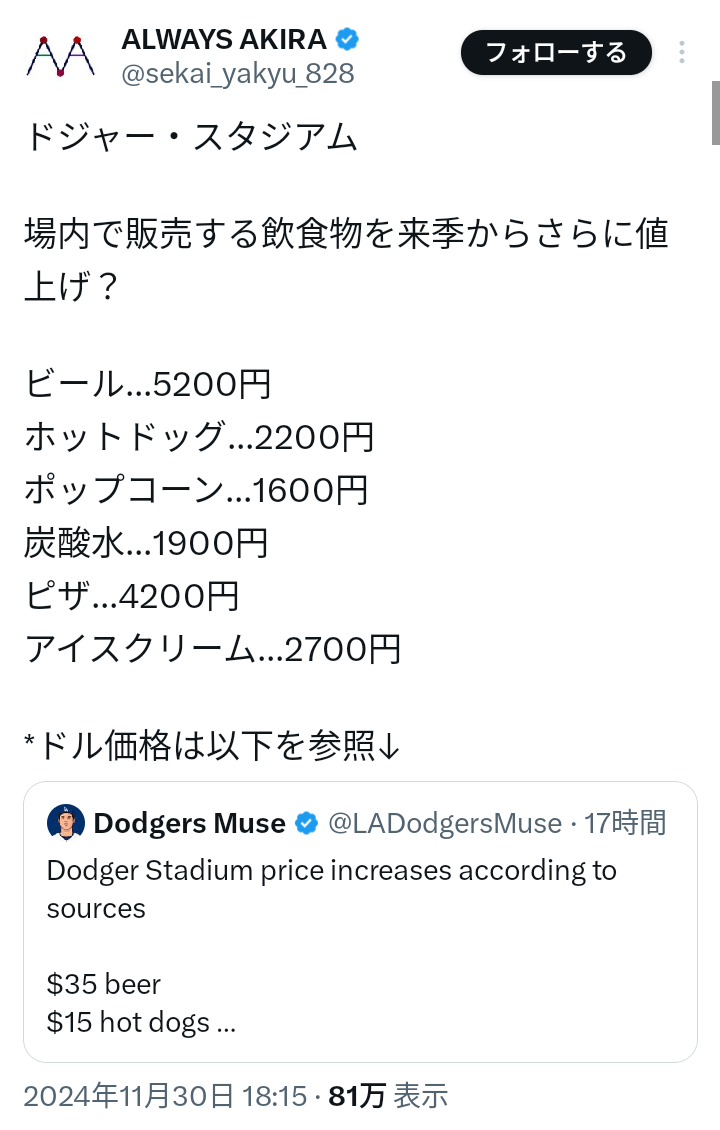Click the "$35 beer" line in the quote
This screenshot has width=720, height=1130.
point(104,985)
